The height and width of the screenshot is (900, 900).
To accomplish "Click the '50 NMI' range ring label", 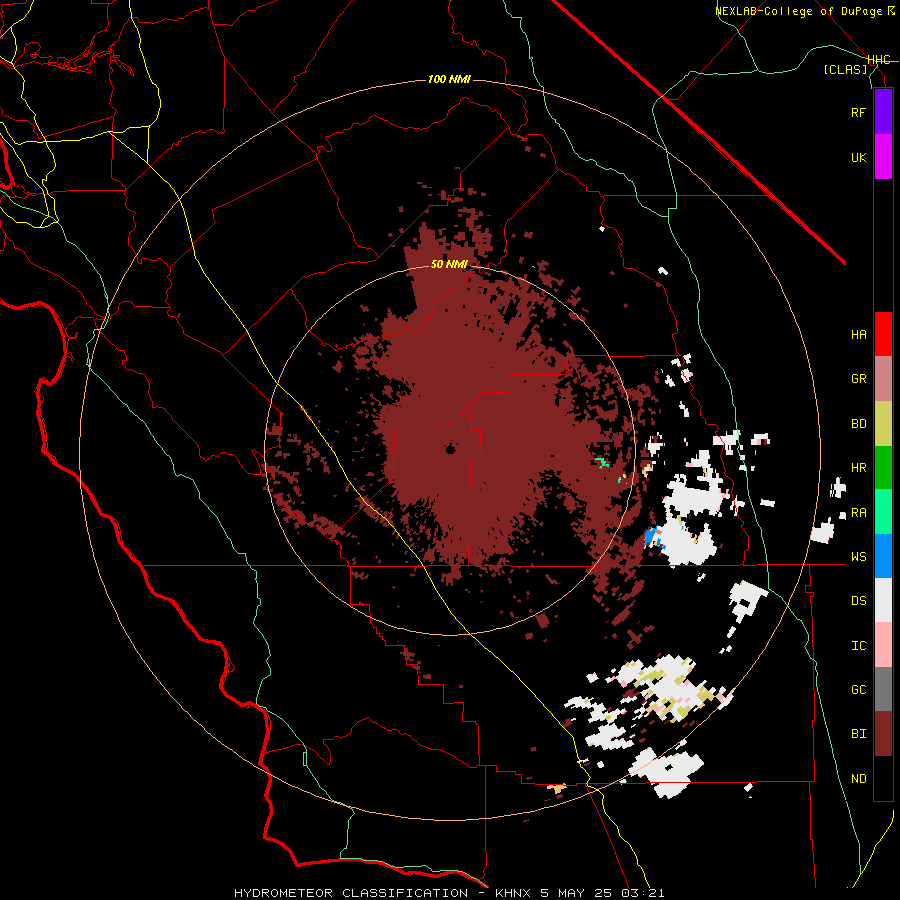I will click(x=449, y=264).
